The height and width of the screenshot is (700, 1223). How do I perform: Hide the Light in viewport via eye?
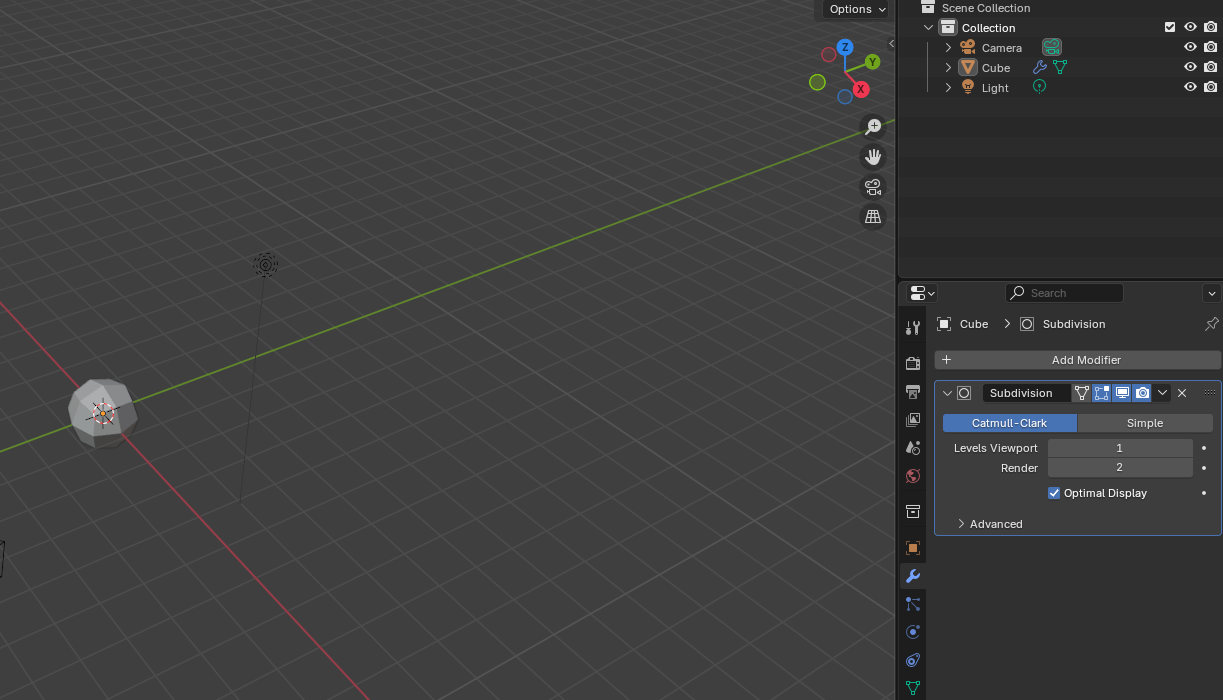coord(1190,87)
